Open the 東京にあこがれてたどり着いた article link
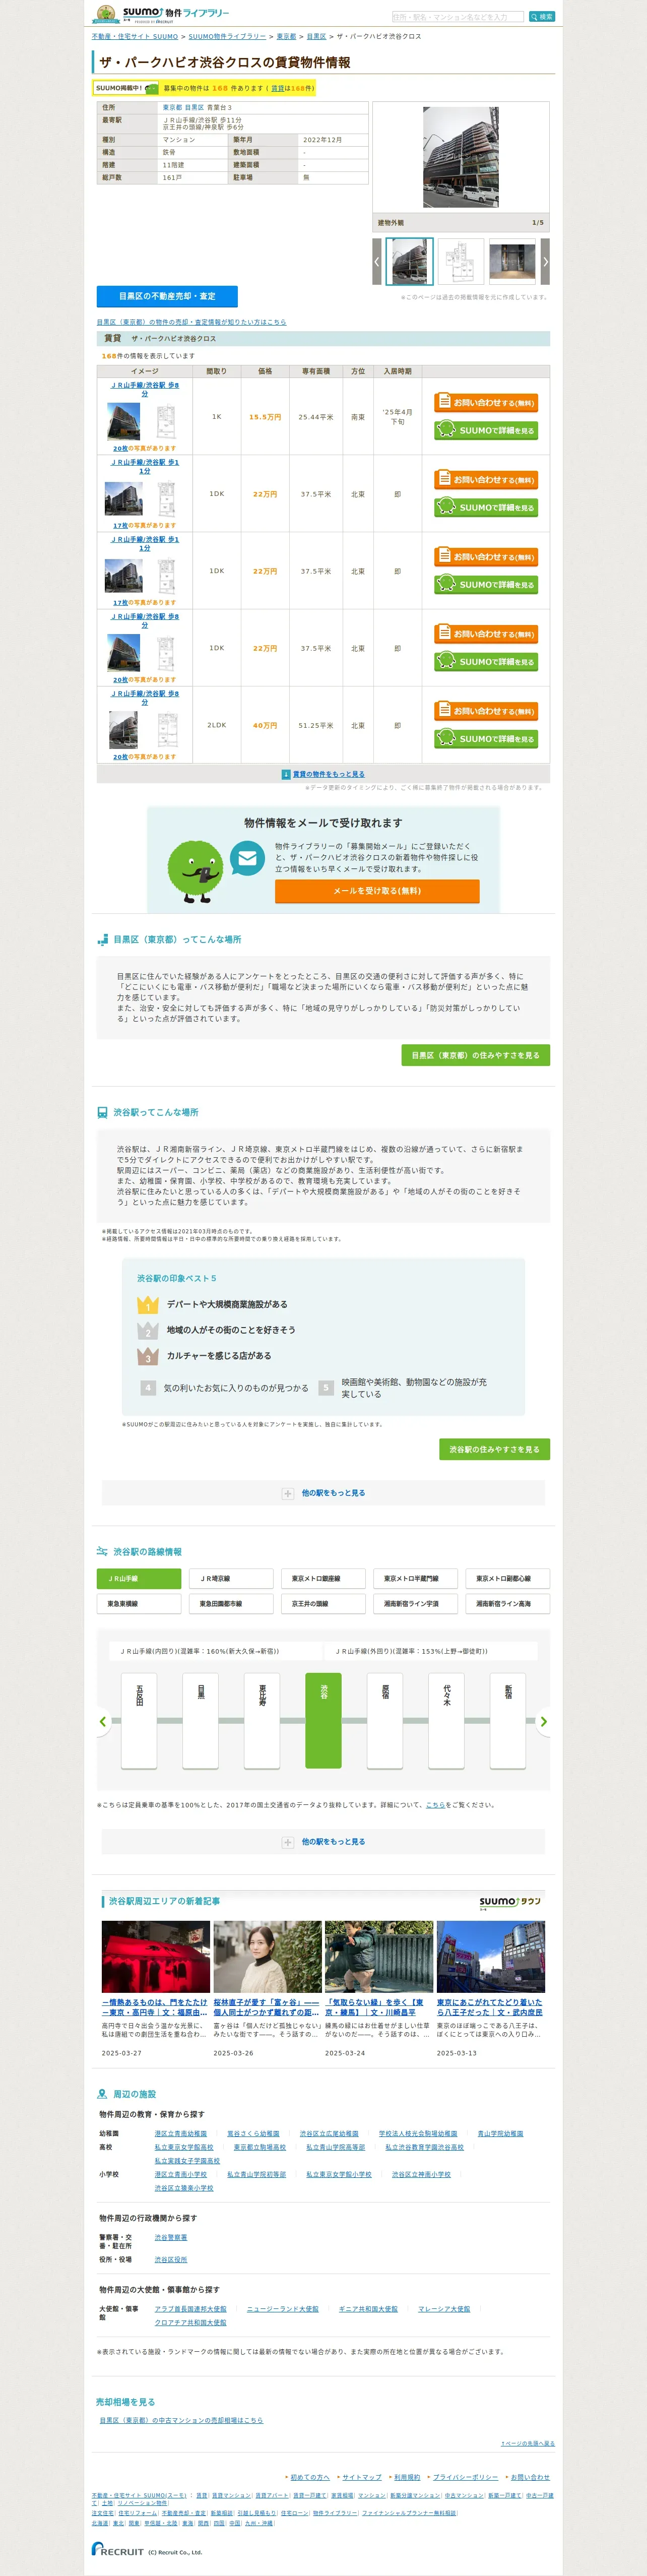647x2576 pixels. [x=490, y=2008]
